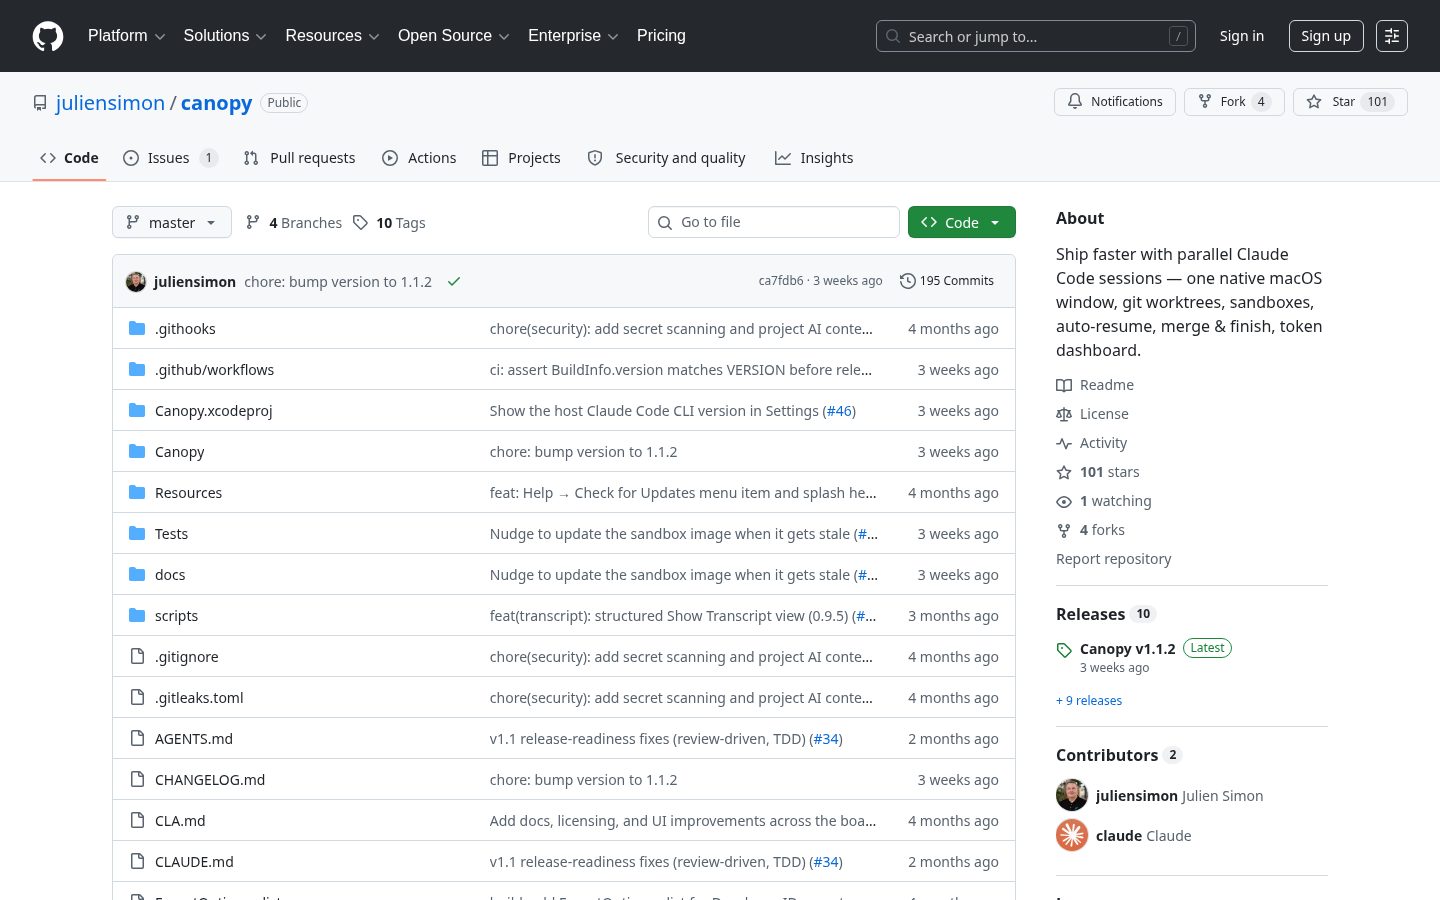View the 195 Commits history
The height and width of the screenshot is (900, 1440).
point(947,281)
